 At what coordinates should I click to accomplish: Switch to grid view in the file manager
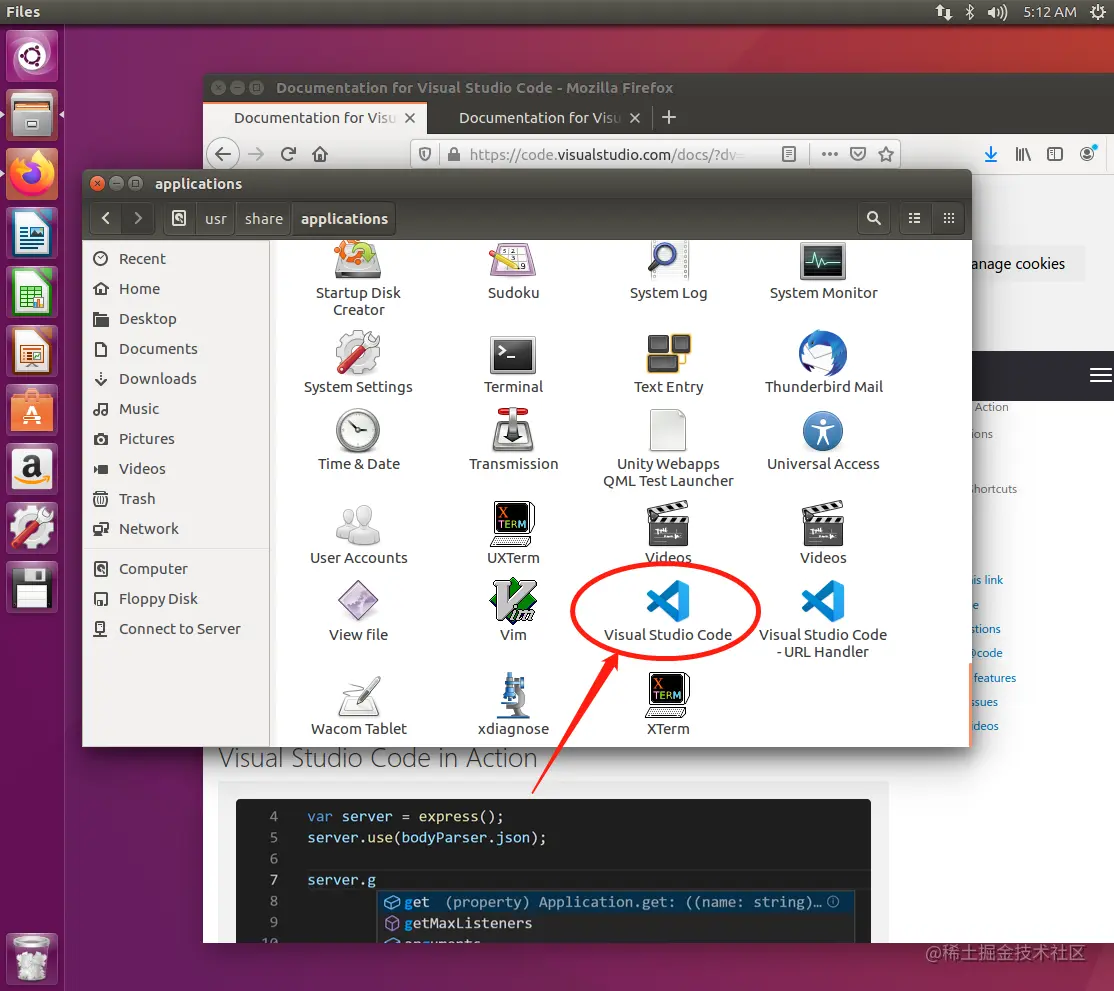[948, 218]
